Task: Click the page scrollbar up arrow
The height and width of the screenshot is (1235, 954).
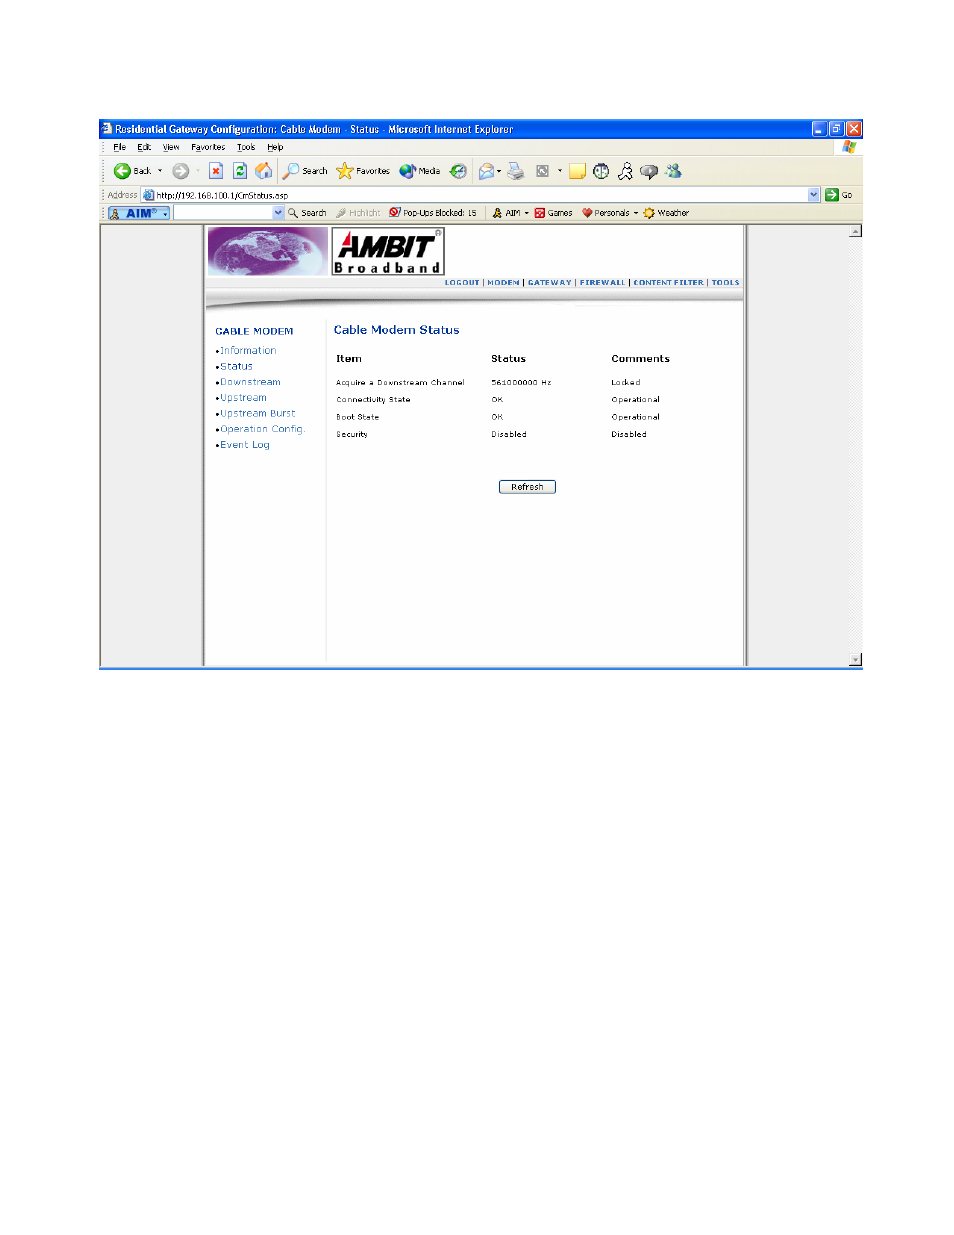Action: [x=855, y=231]
